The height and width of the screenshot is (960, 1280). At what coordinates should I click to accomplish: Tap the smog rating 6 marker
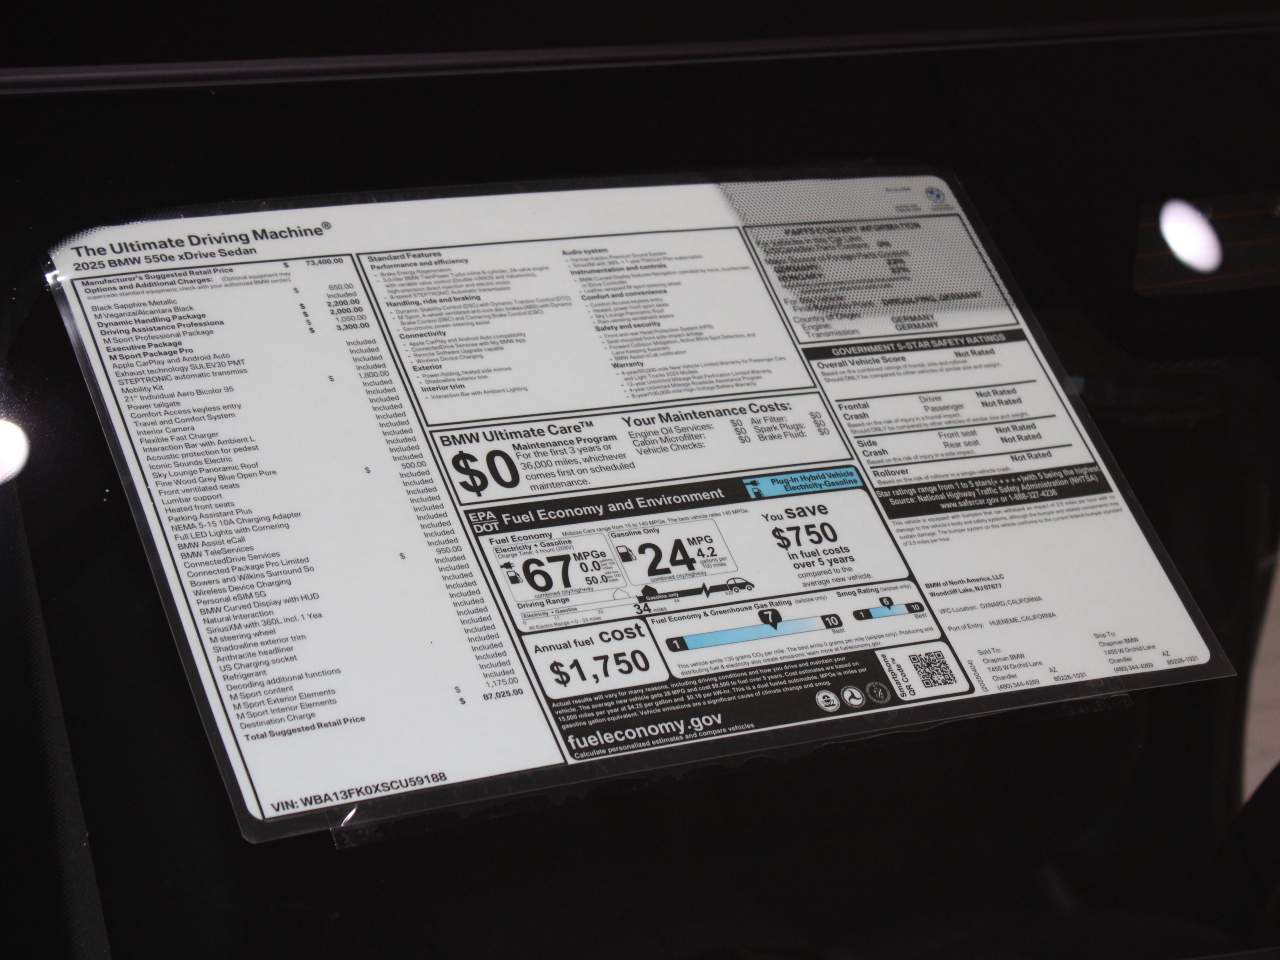[x=886, y=603]
